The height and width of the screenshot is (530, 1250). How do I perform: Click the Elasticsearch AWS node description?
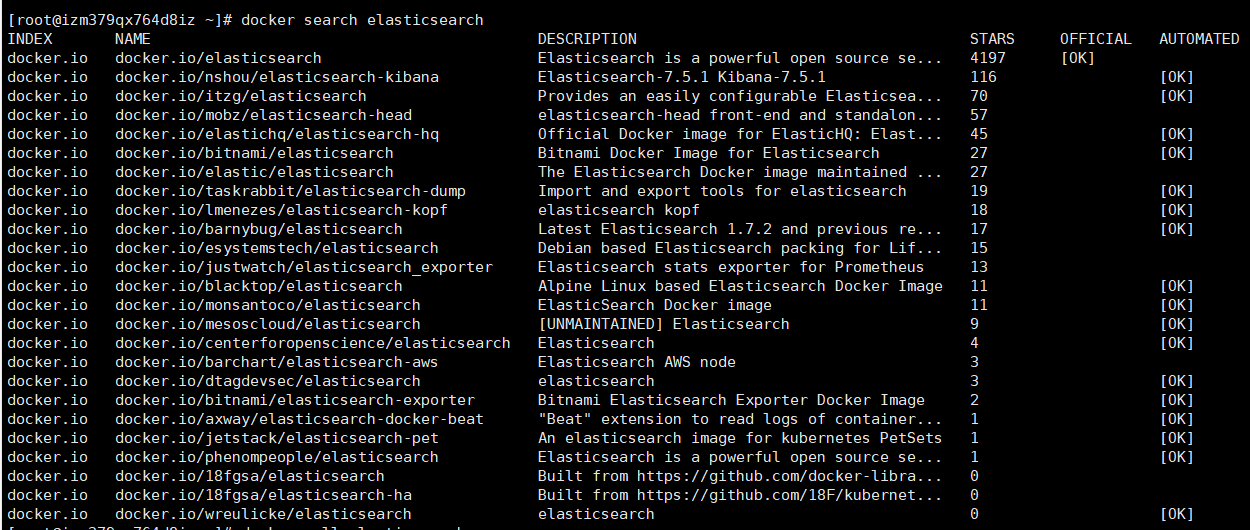click(x=636, y=362)
